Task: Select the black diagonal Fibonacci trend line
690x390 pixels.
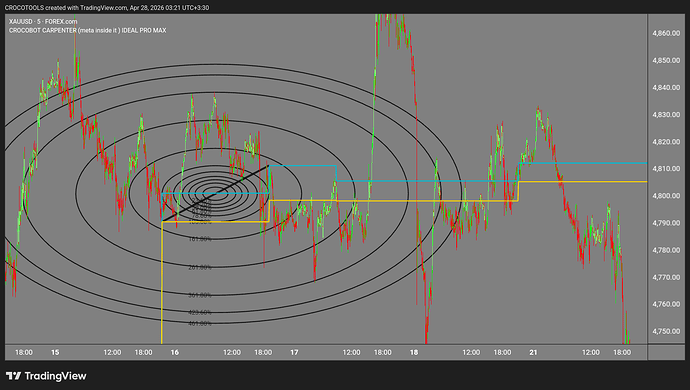Action: 216,193
